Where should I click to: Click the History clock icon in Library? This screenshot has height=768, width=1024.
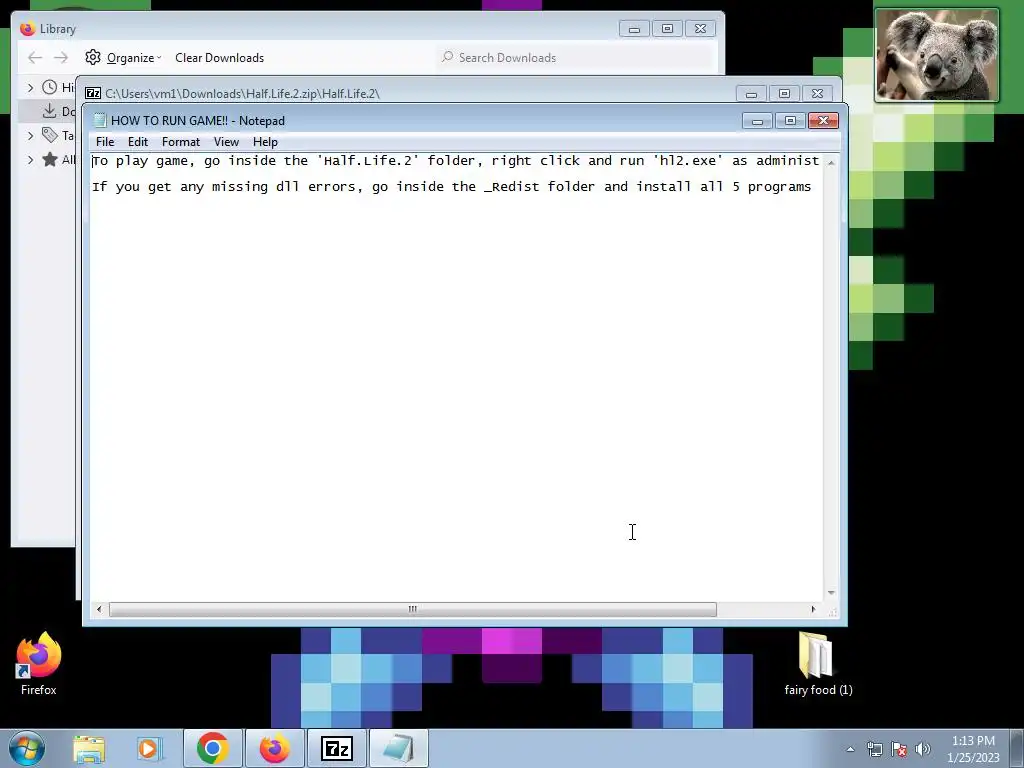click(x=50, y=87)
